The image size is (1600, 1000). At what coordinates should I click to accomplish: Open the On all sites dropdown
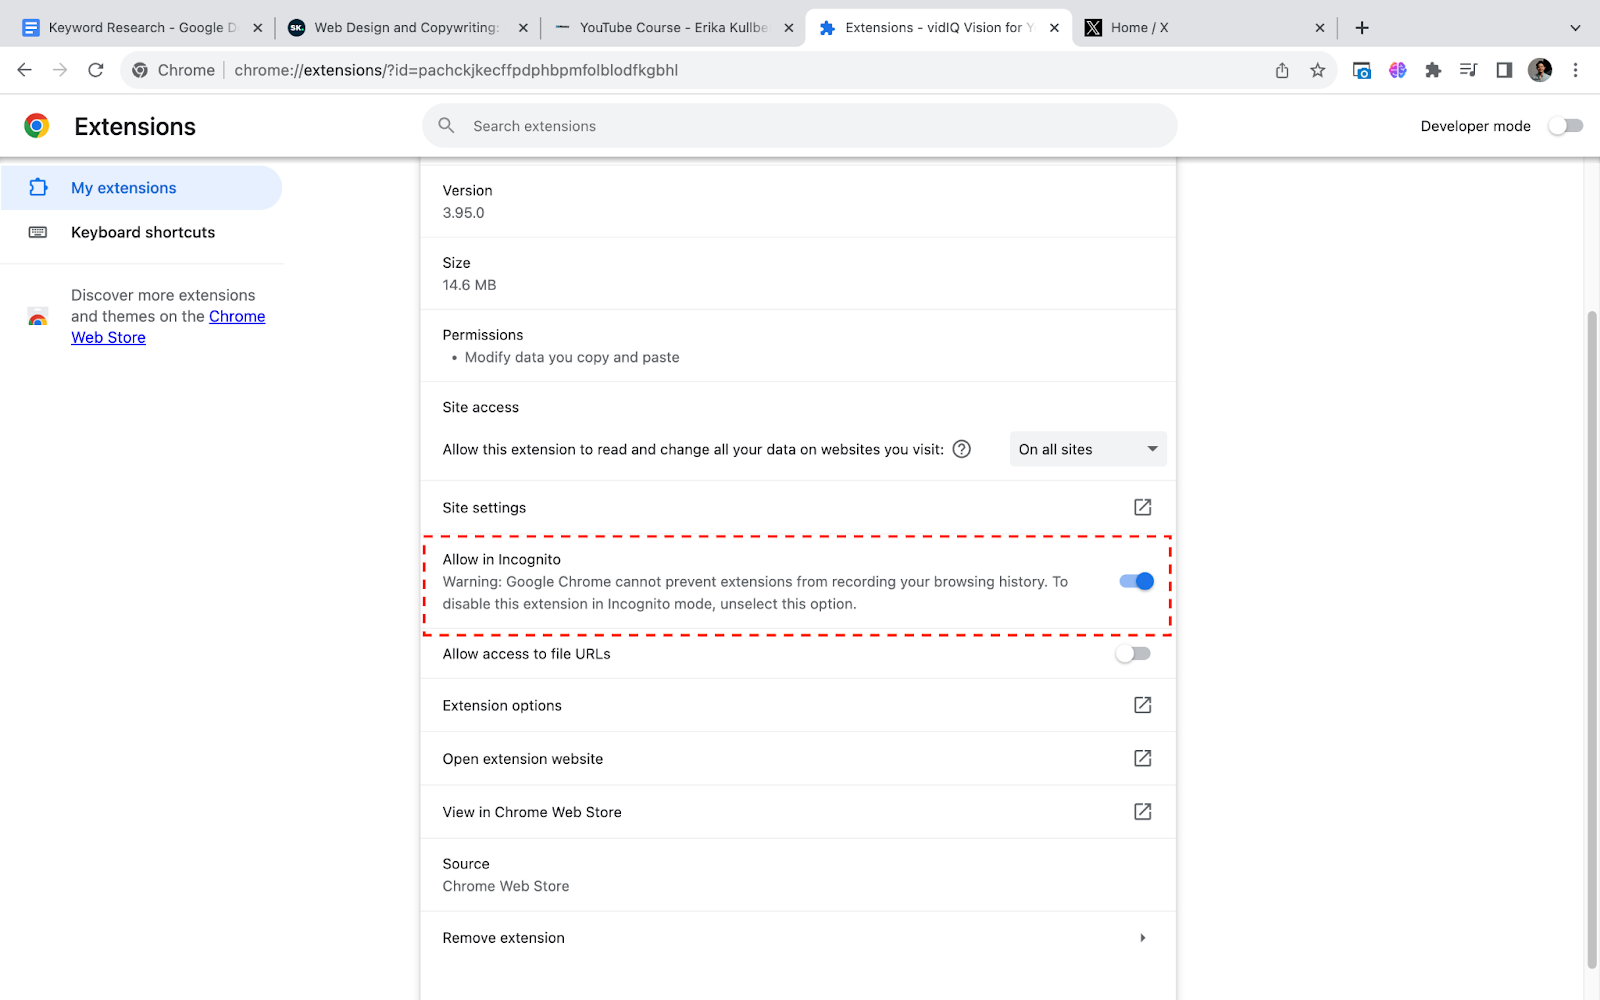pos(1088,449)
